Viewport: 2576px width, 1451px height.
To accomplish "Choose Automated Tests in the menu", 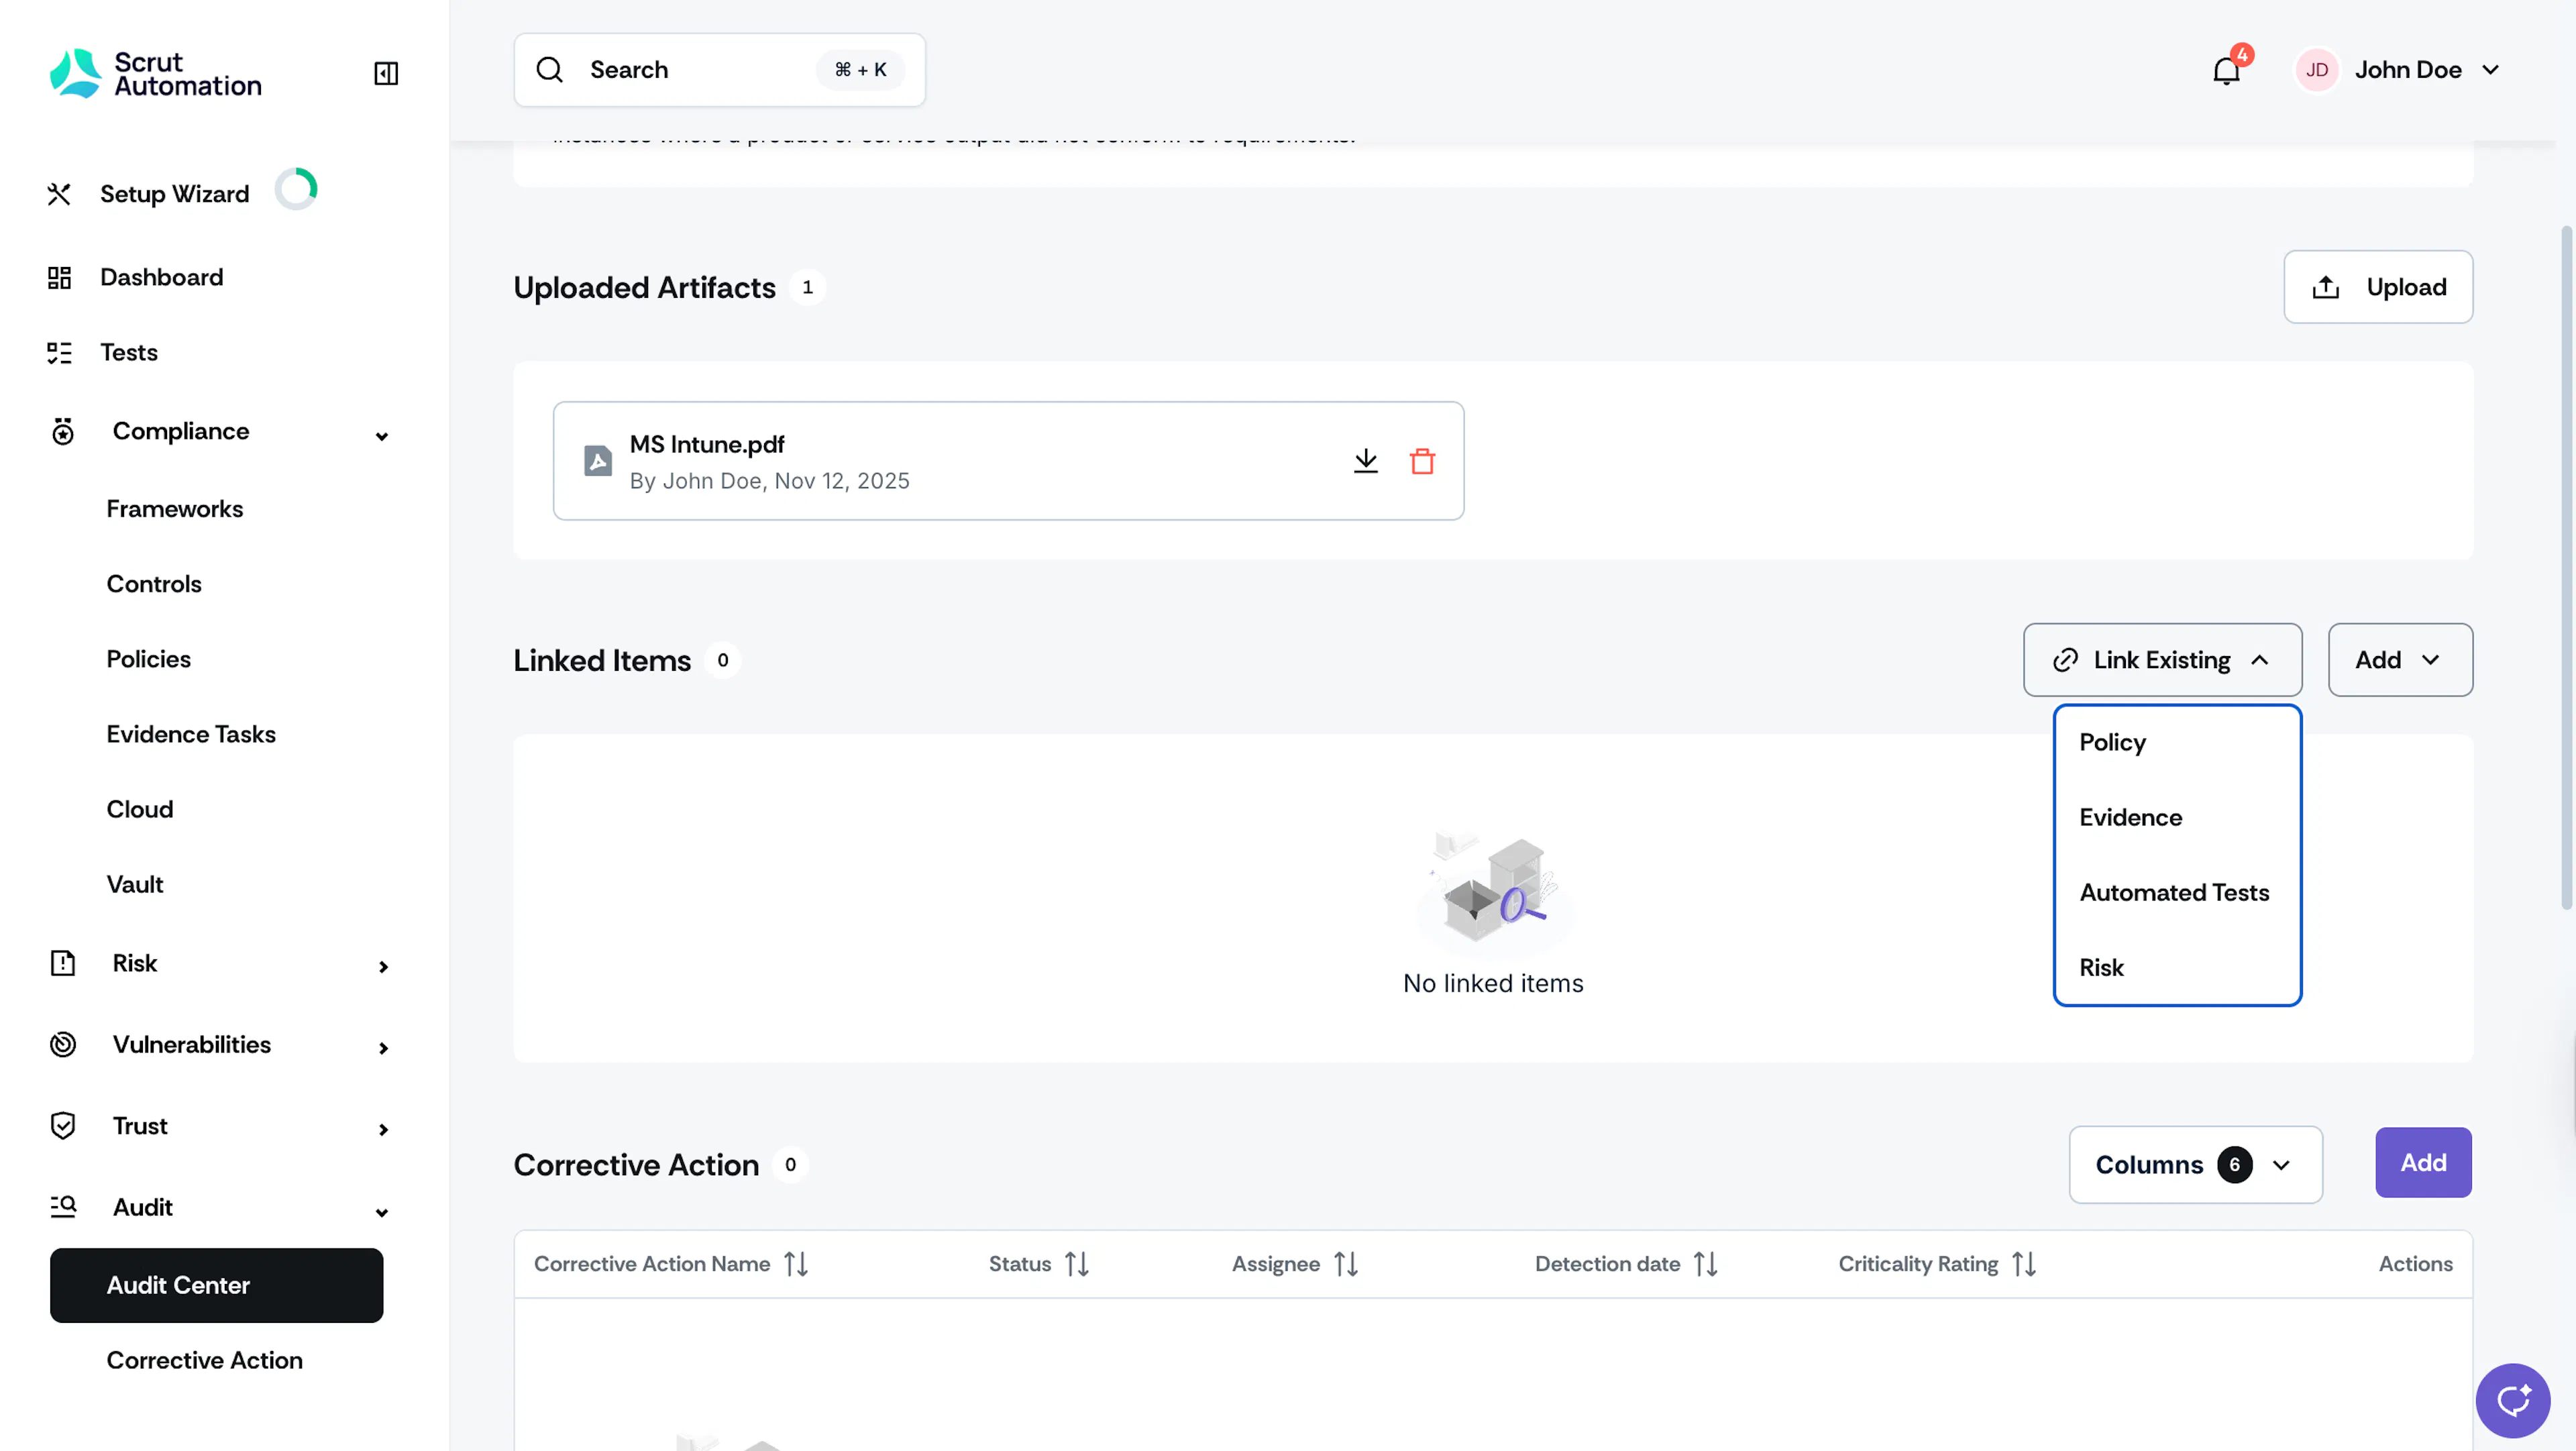I will point(2177,893).
